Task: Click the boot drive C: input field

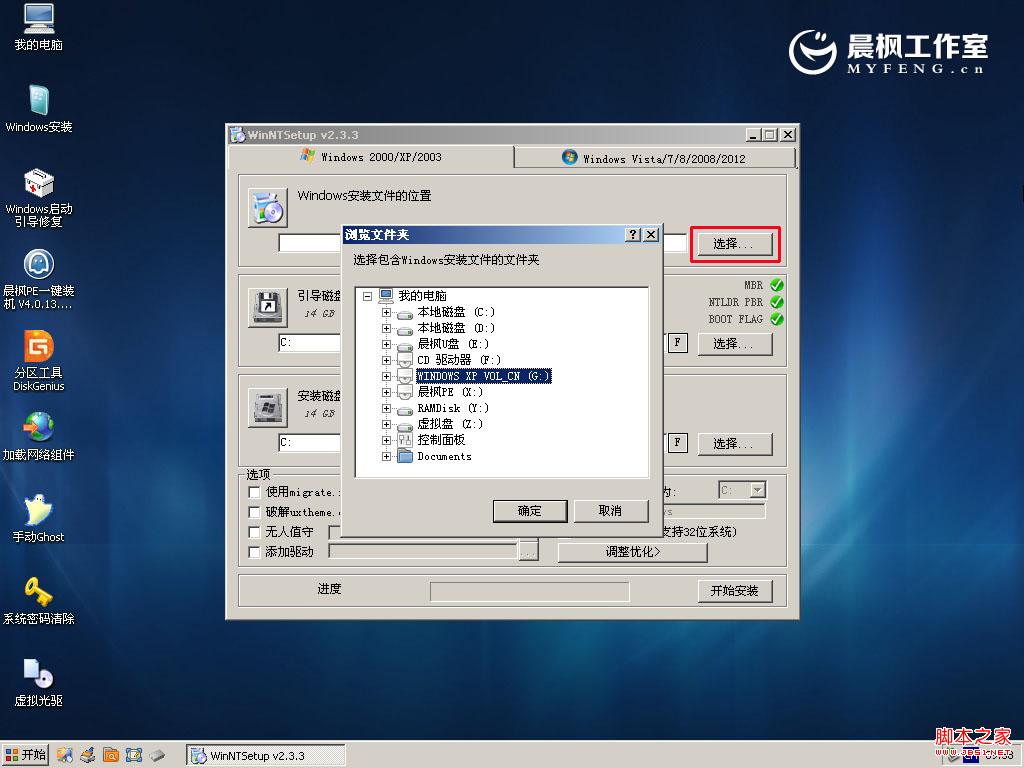Action: 310,343
